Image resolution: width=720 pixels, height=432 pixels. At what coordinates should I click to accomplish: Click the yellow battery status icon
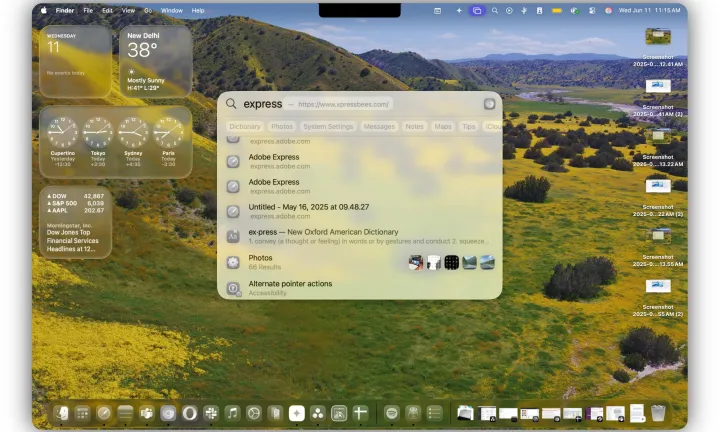[x=557, y=10]
